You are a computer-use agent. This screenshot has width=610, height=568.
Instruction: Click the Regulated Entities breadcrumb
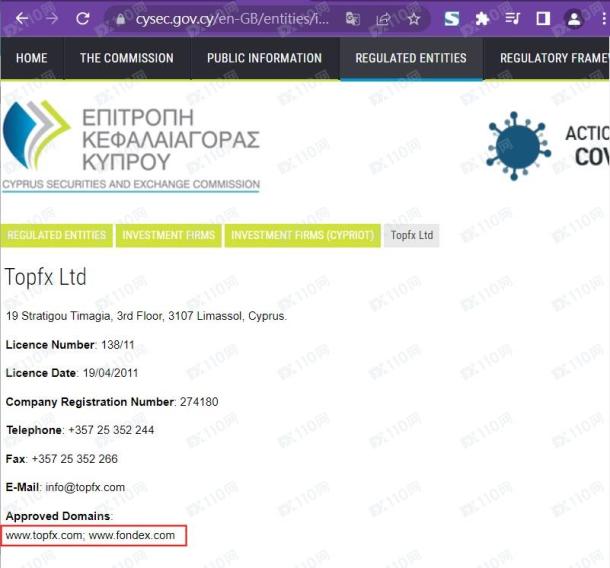pos(56,235)
